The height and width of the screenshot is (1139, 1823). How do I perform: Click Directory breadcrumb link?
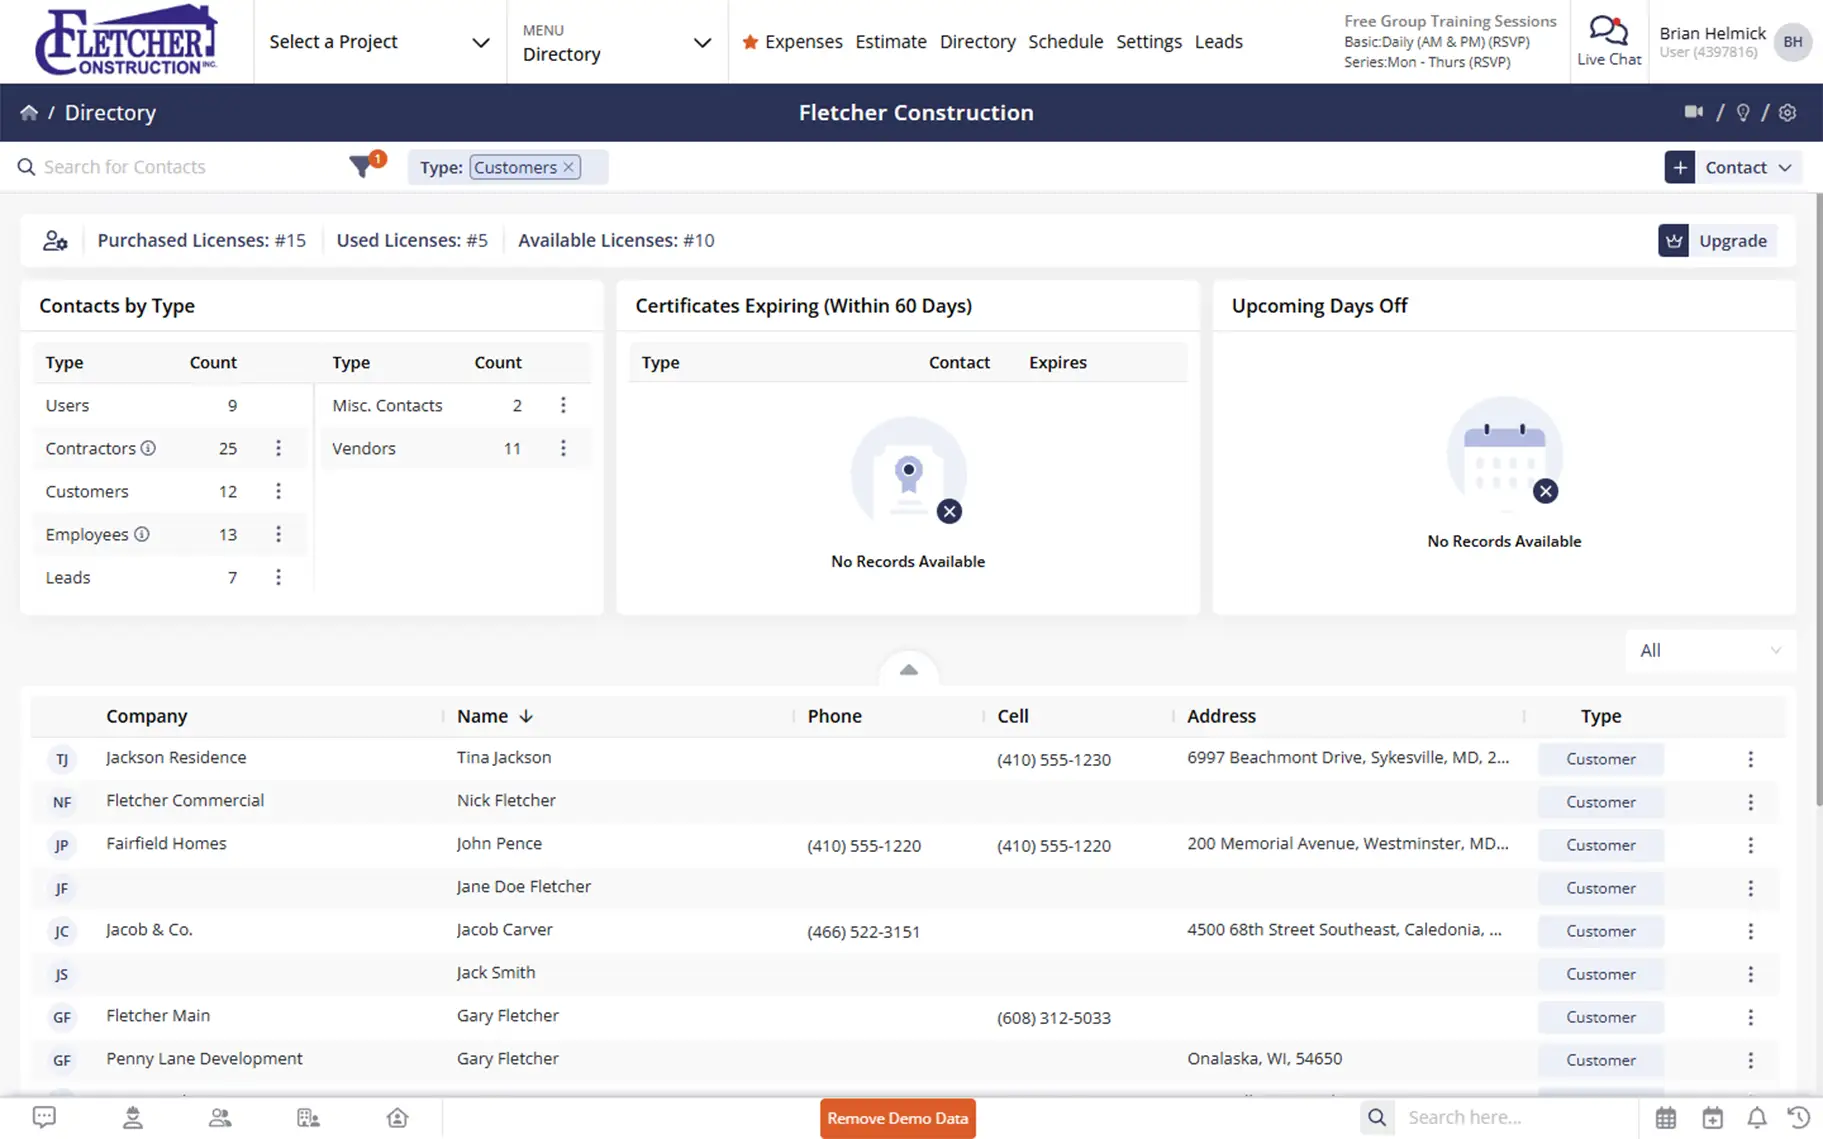[x=110, y=112]
